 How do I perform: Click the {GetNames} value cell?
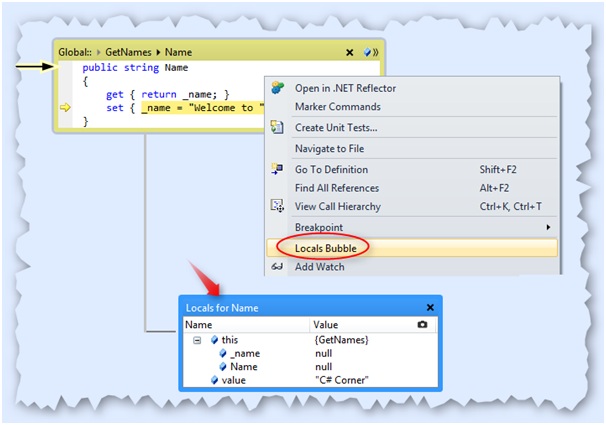pos(342,340)
